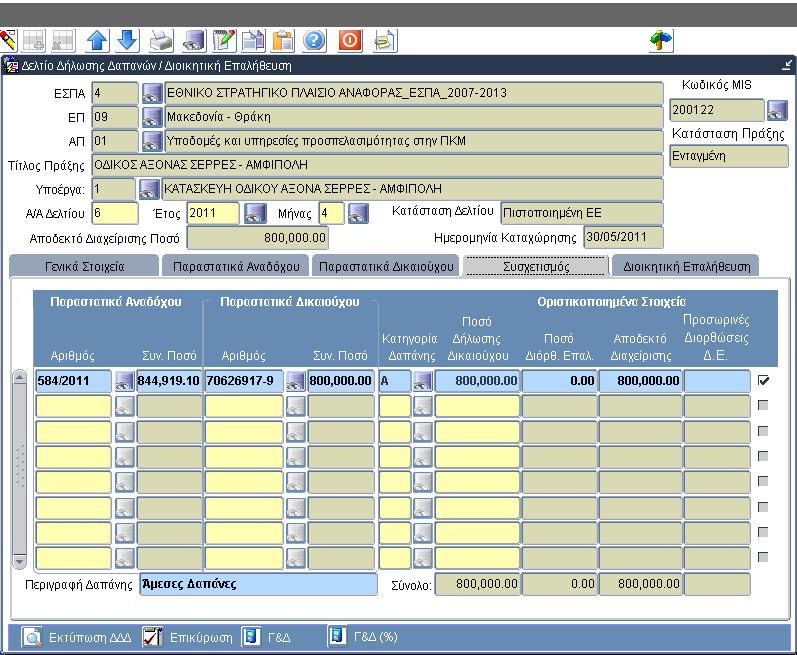This screenshot has width=797, height=655.
Task: Open lookup list next to ΑΠ field
Action: 152,141
